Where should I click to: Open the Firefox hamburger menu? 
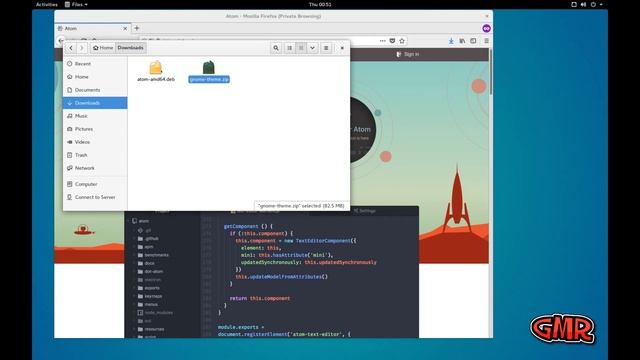(487, 41)
